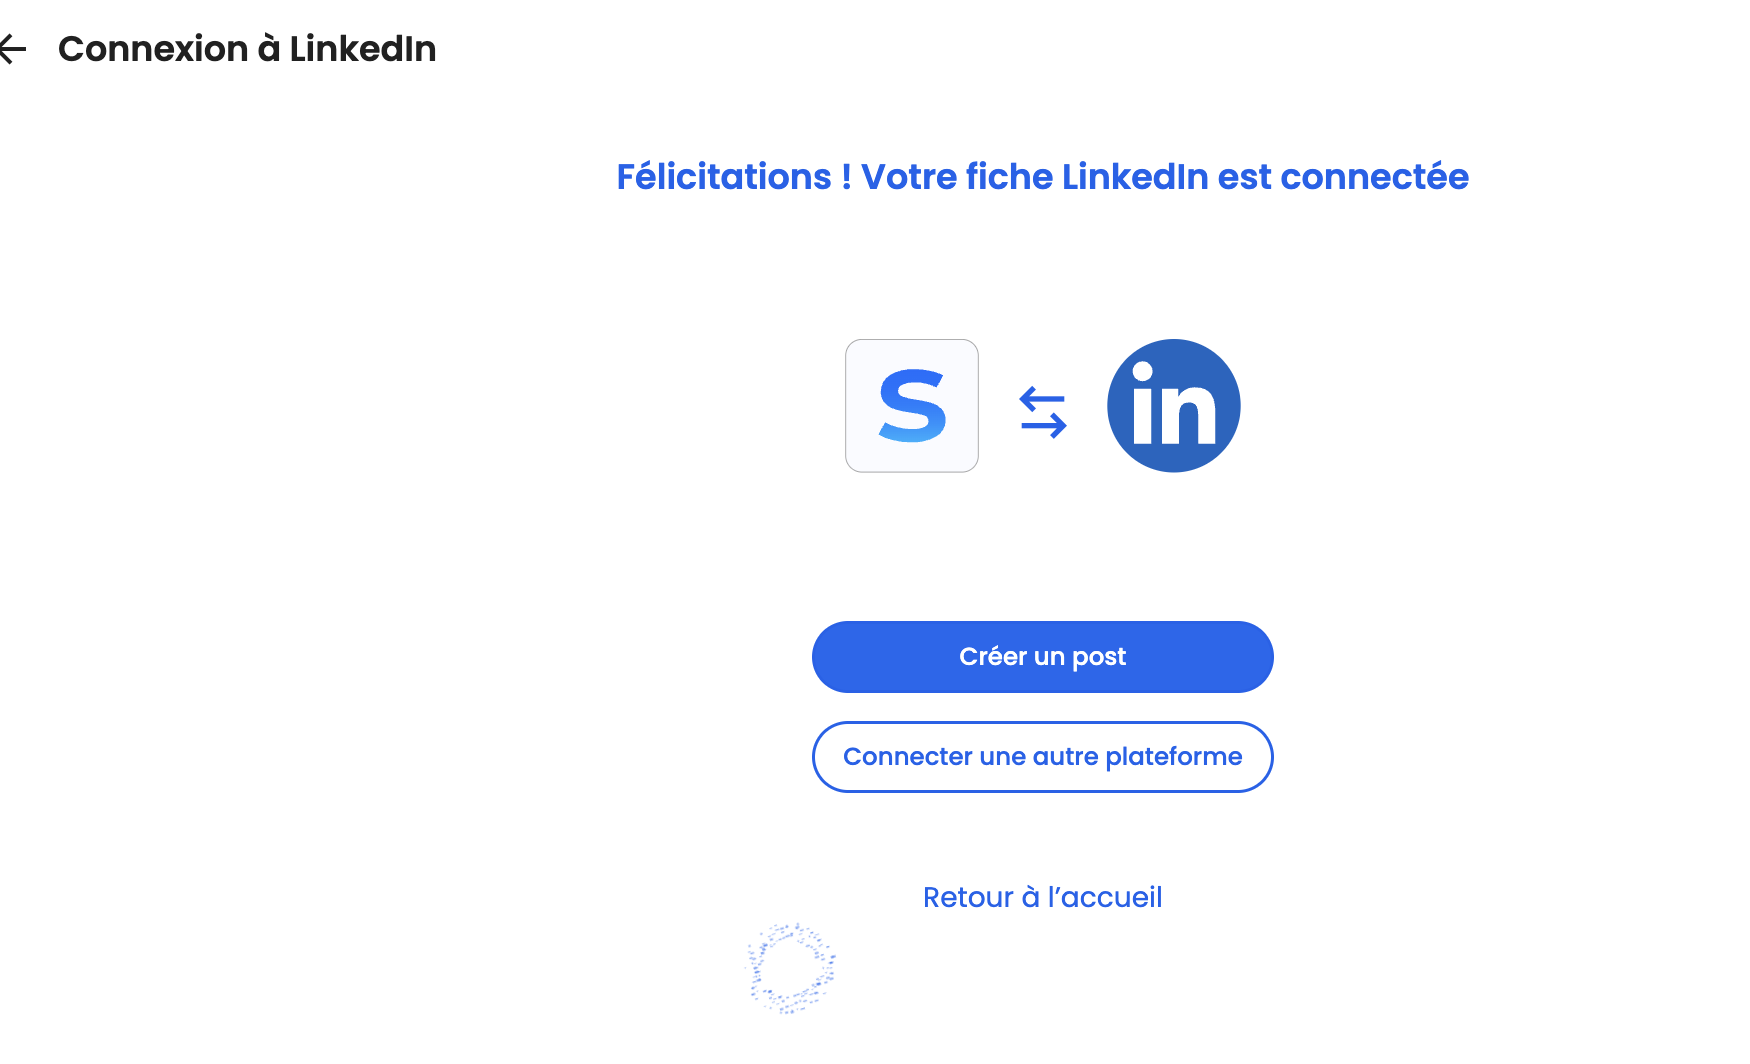Click the two-way sync arrows icon
The width and height of the screenshot is (1750, 1064).
(1043, 412)
